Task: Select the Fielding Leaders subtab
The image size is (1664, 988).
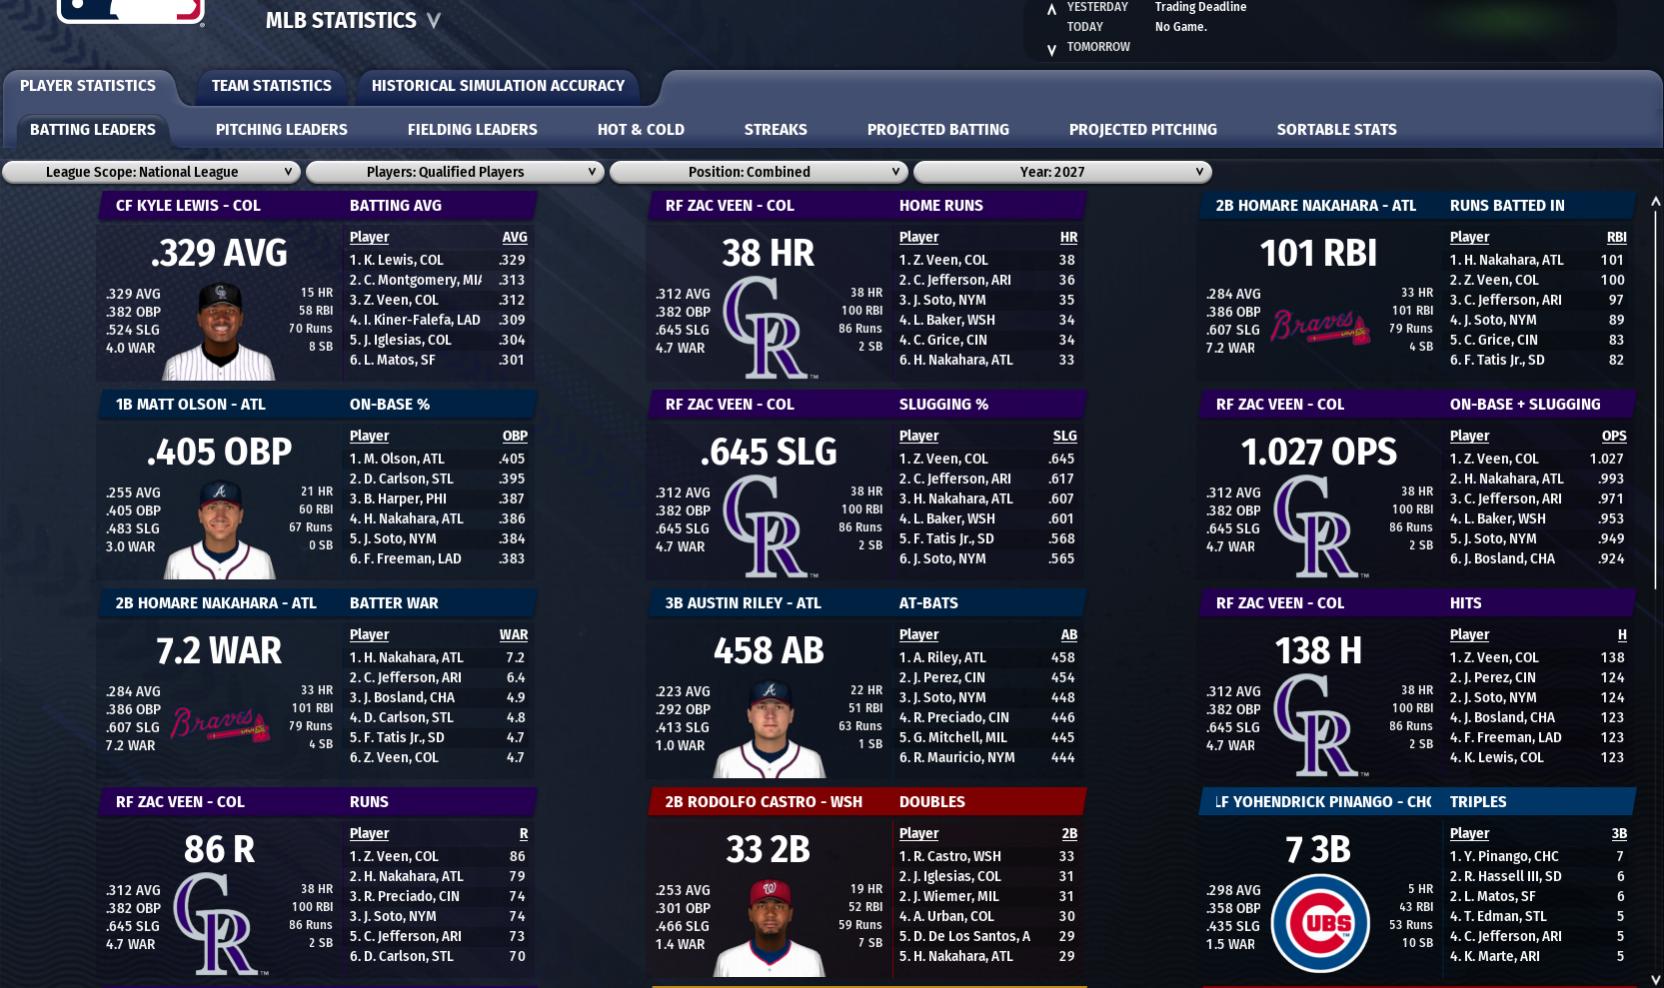Action: pyautogui.click(x=472, y=130)
